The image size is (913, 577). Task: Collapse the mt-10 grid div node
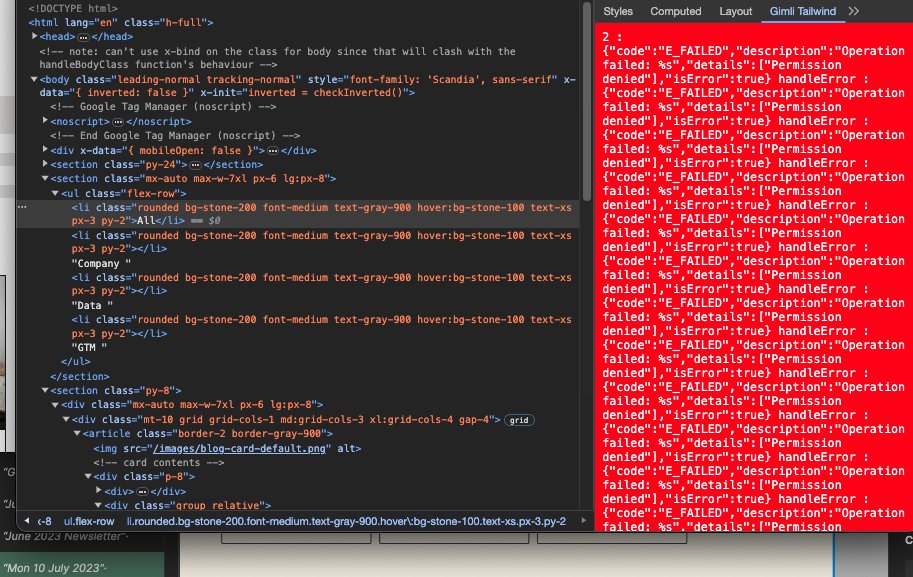click(67, 419)
